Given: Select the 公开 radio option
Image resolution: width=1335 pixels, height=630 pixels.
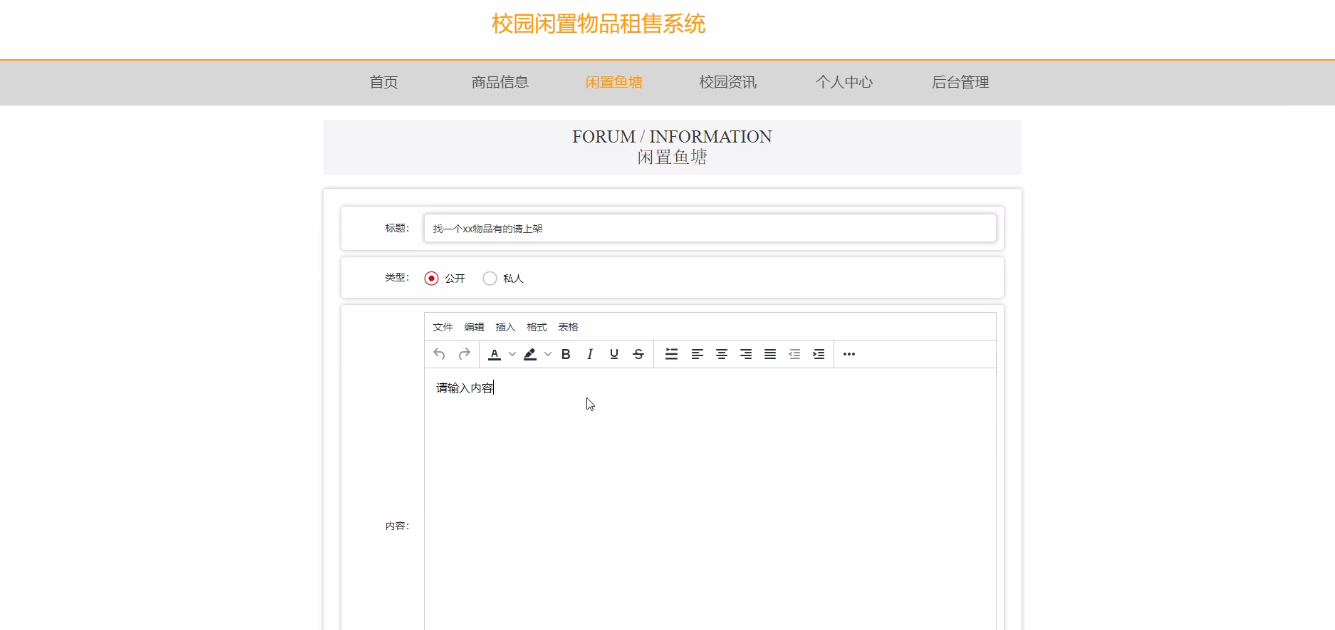Looking at the screenshot, I should pos(432,278).
